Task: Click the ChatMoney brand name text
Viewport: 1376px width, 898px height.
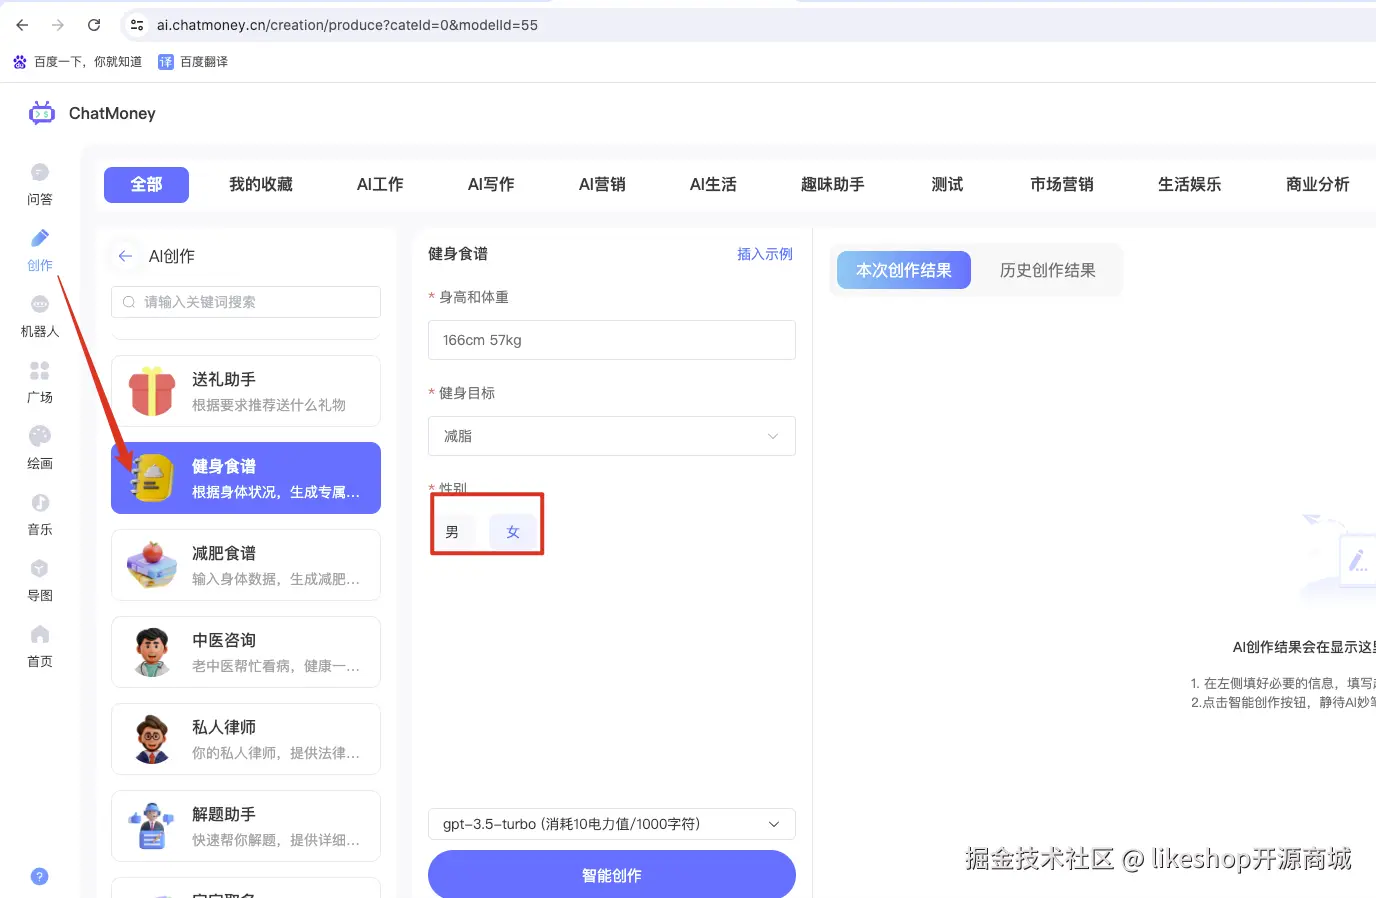Action: (112, 113)
